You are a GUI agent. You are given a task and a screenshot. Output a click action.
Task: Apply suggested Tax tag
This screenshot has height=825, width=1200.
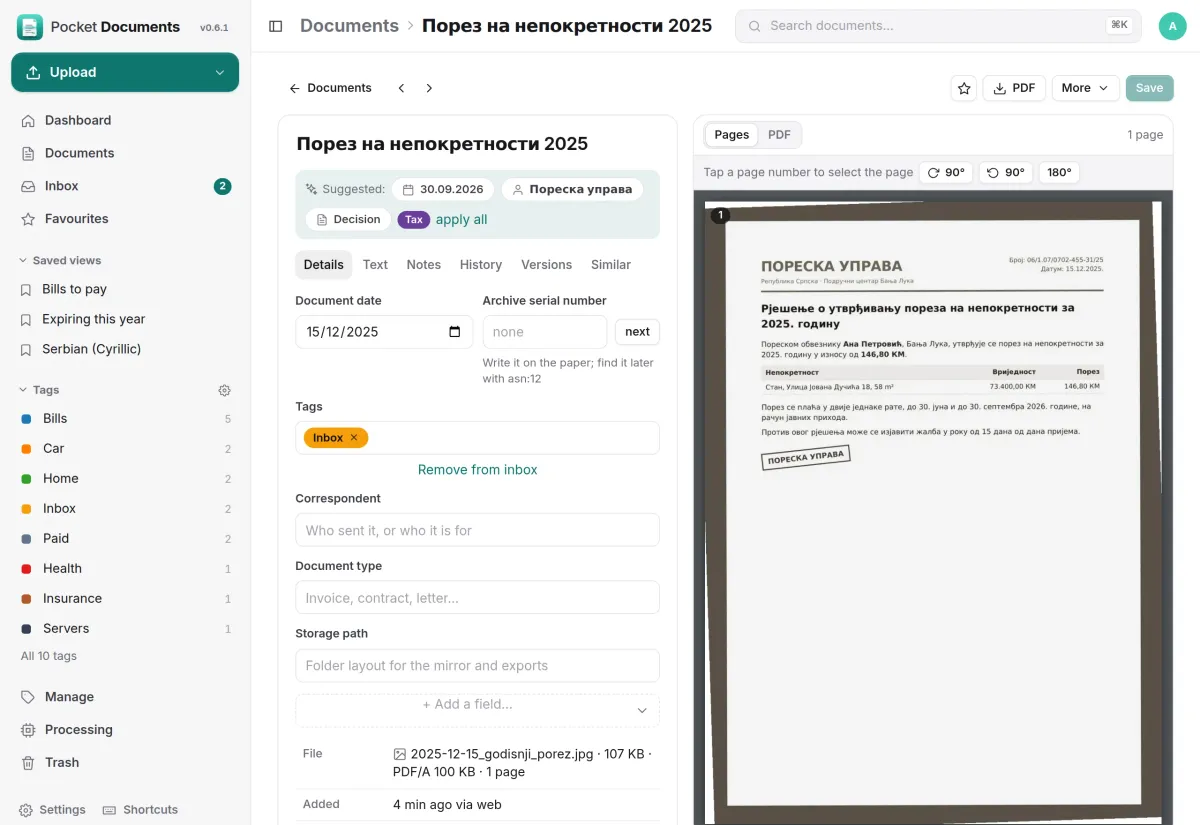(414, 220)
